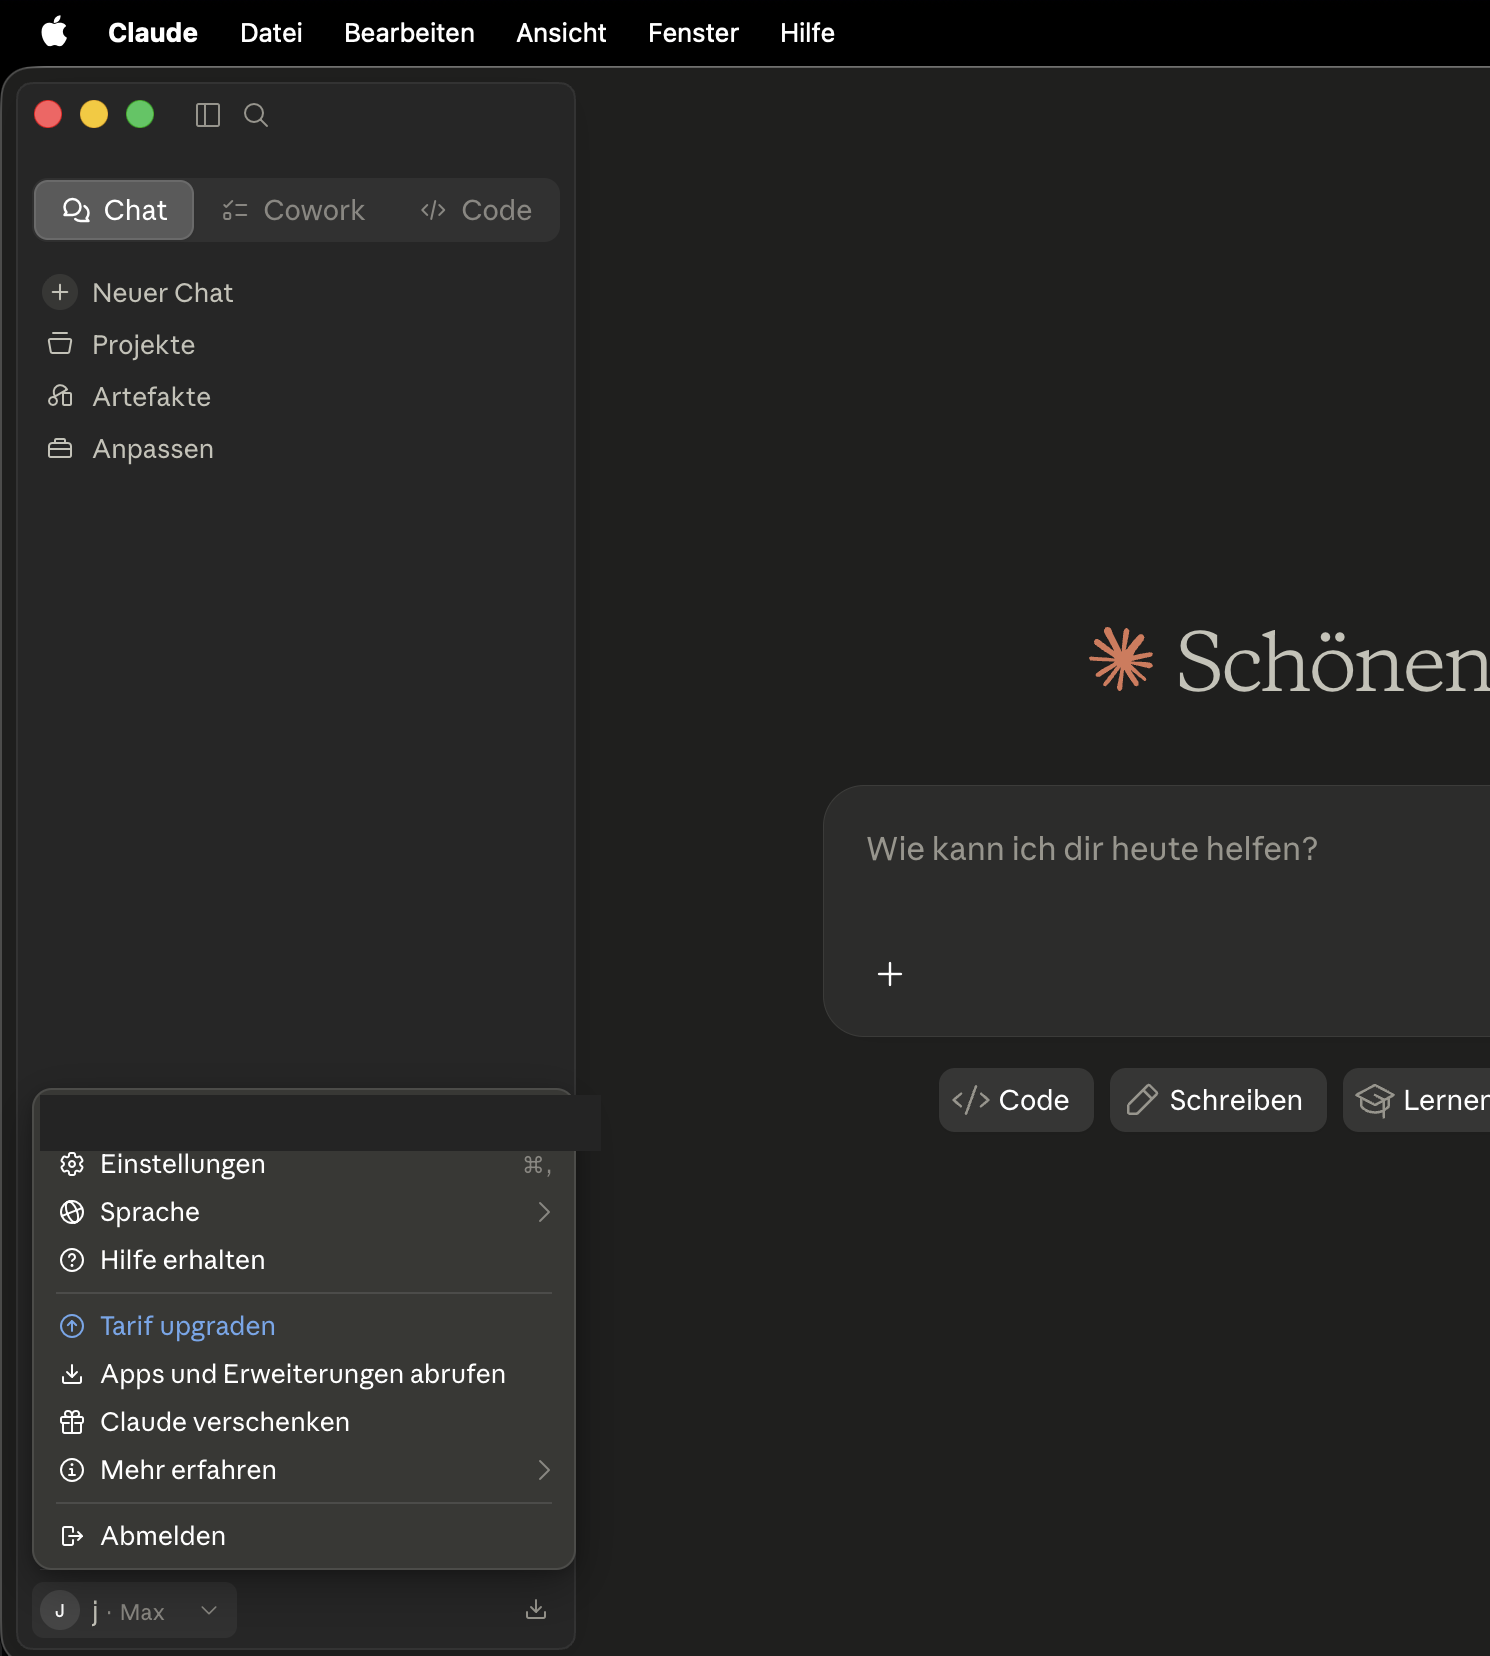Click the Hilfe erhalten question mark icon
Viewport: 1490px width, 1656px height.
(x=72, y=1260)
